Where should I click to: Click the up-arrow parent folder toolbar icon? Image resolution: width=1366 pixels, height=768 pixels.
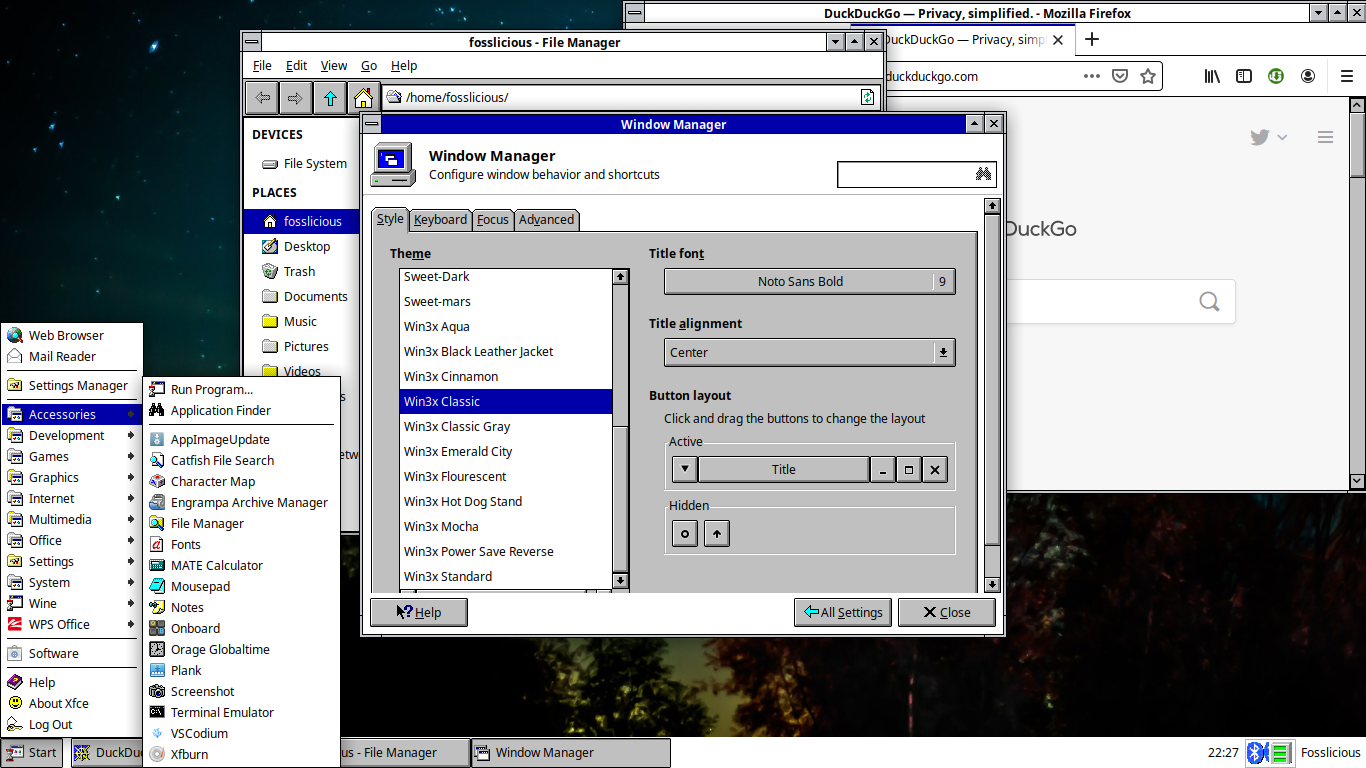329,98
